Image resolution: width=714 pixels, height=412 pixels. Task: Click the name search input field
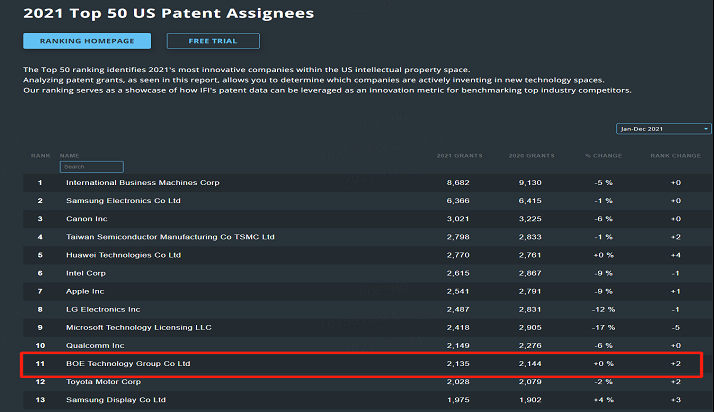pyautogui.click(x=92, y=167)
